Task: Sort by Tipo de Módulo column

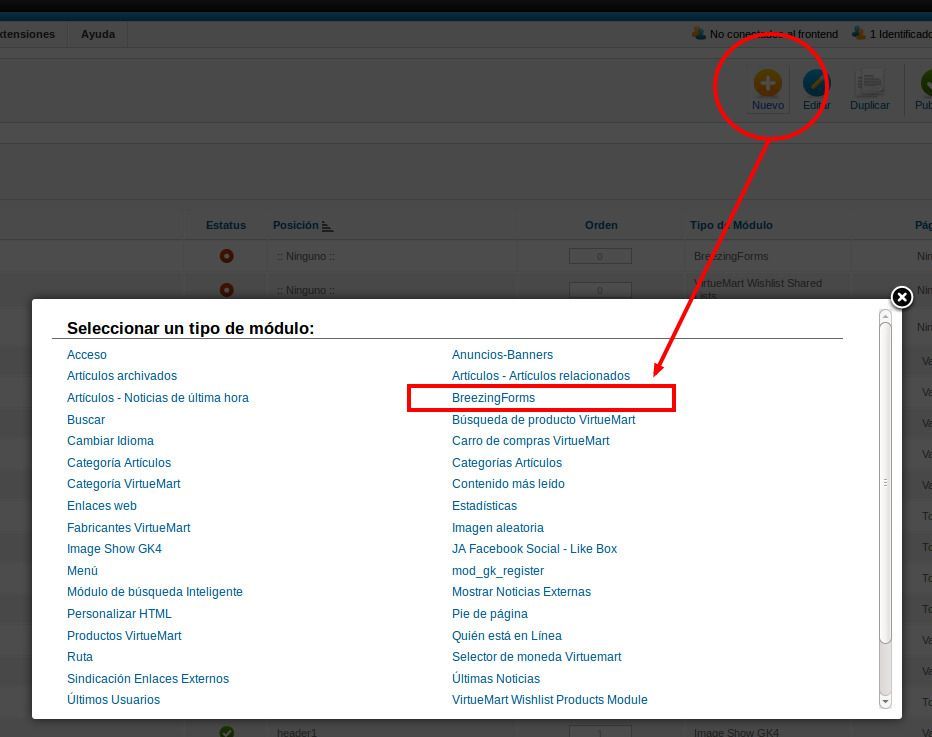Action: coord(731,225)
